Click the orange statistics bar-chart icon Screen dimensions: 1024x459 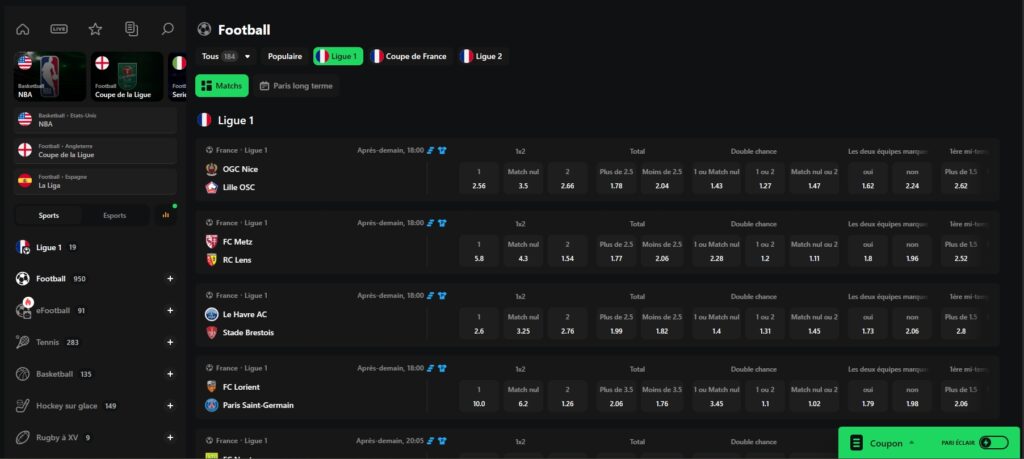[x=165, y=215]
